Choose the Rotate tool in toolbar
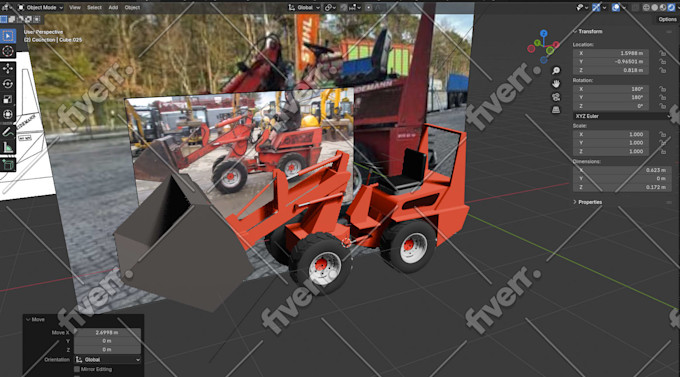This screenshot has height=377, width=680. [8, 84]
